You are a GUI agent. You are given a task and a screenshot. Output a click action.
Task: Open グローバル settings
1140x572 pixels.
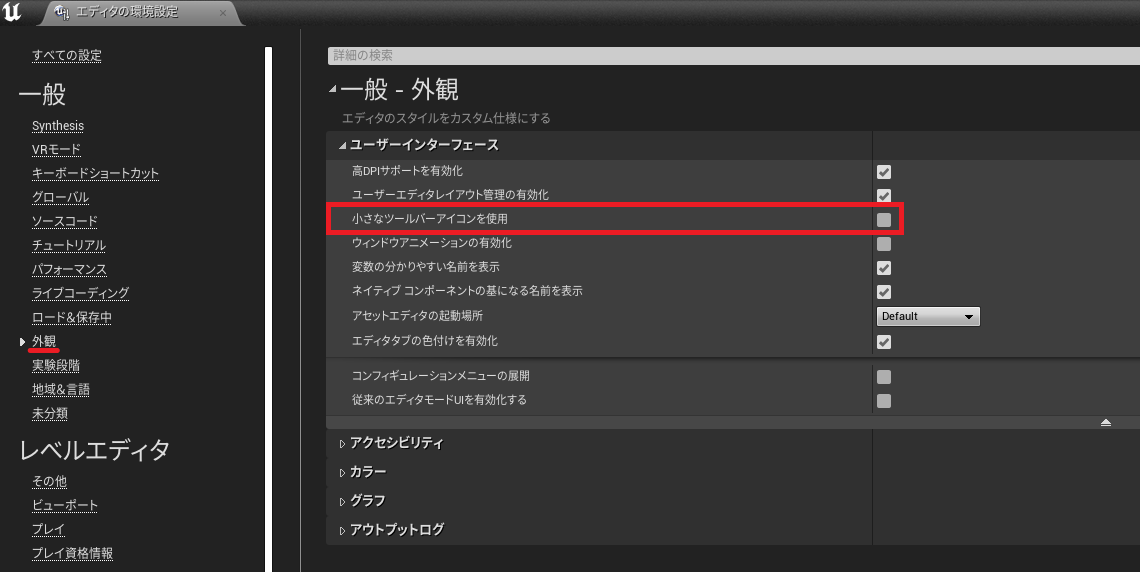[60, 197]
